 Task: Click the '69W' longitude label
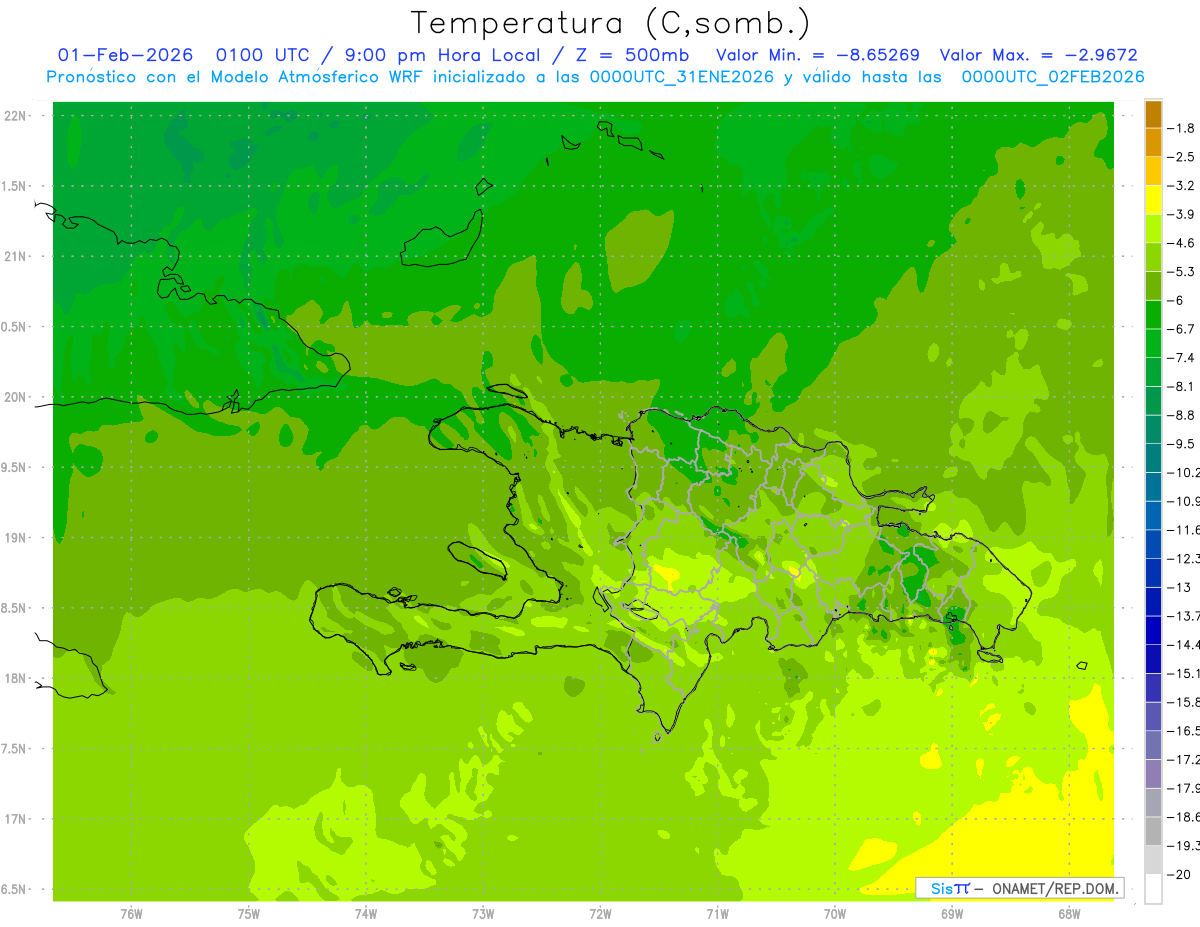[x=952, y=914]
